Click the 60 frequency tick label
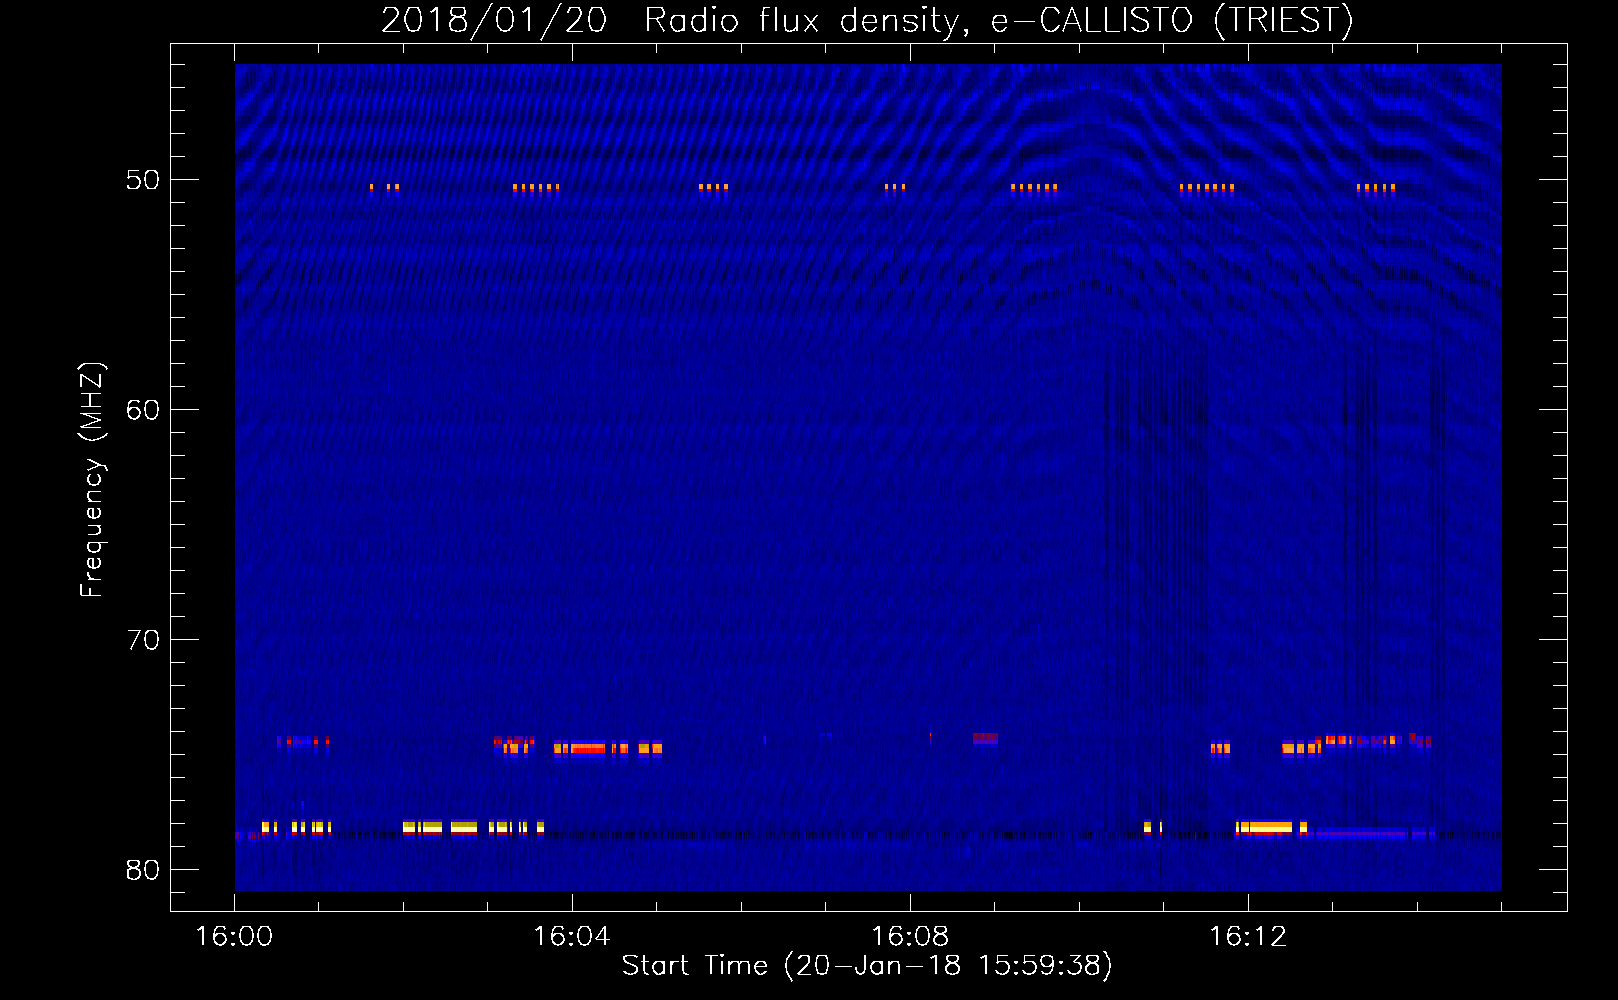 pyautogui.click(x=143, y=410)
